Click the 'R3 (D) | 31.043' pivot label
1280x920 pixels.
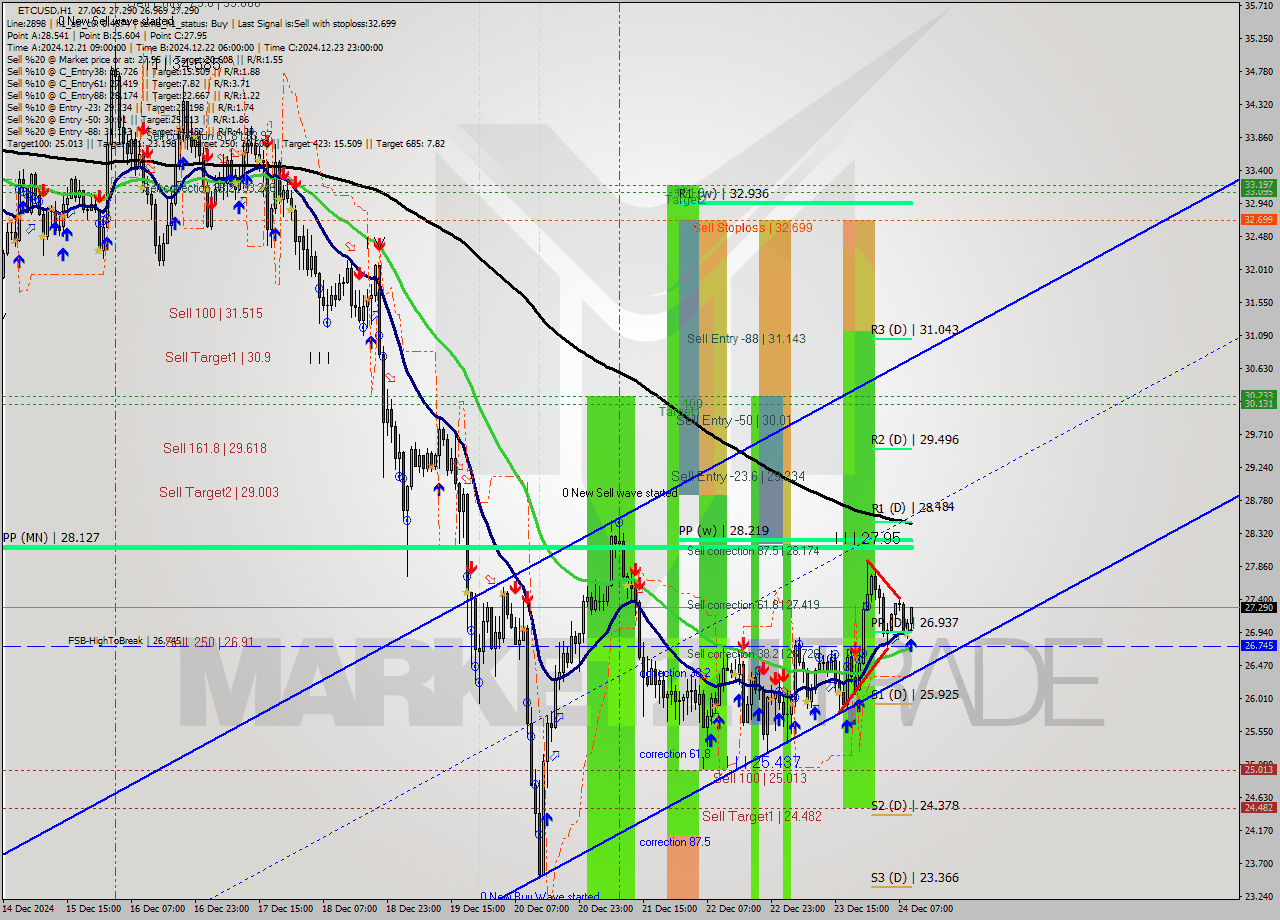click(x=915, y=329)
